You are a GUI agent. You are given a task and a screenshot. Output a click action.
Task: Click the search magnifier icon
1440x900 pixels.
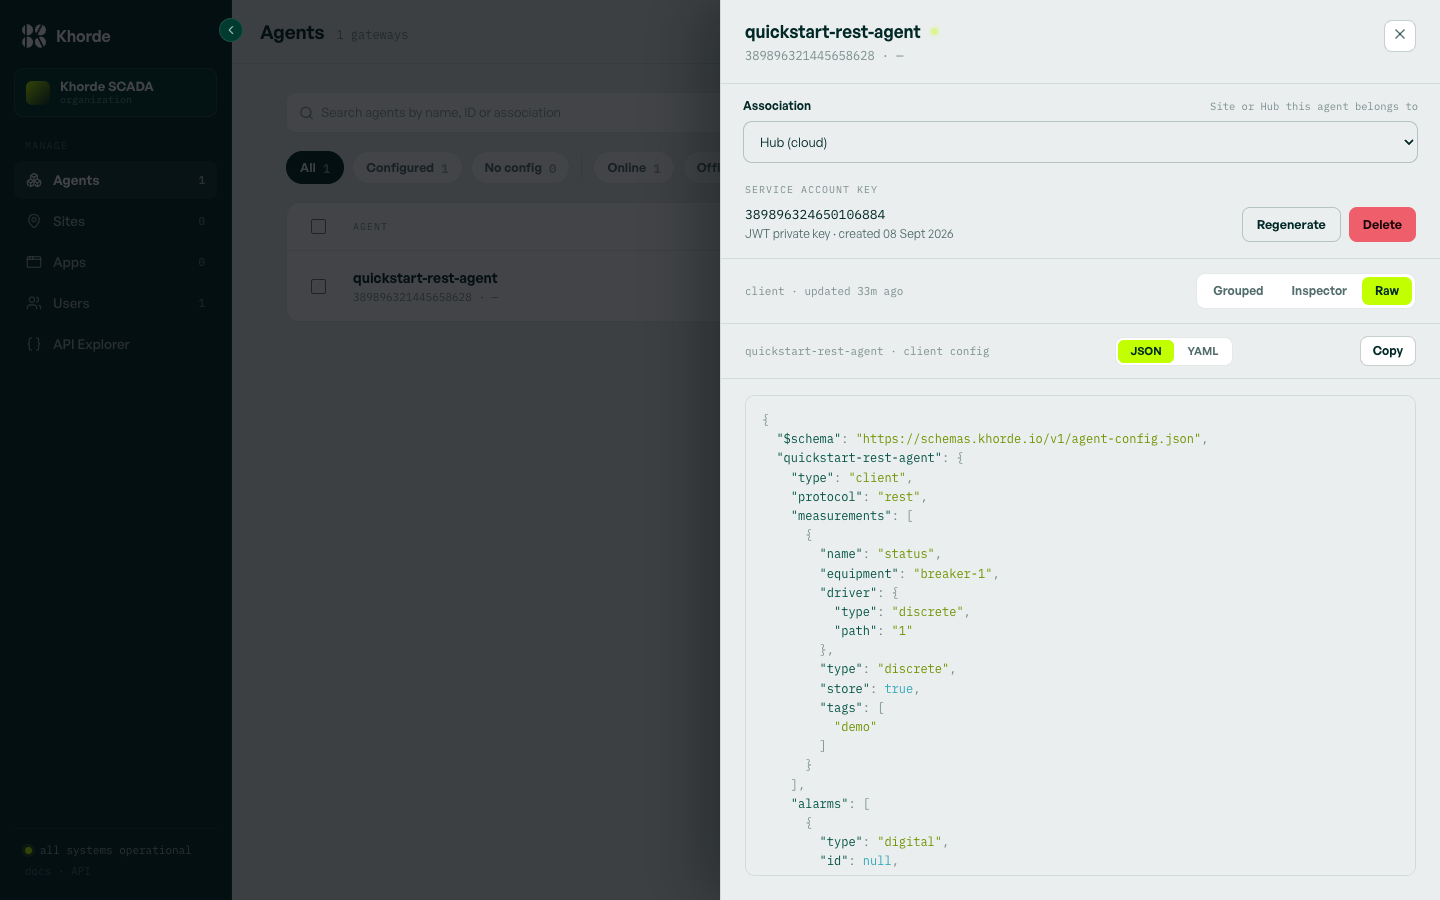point(307,113)
